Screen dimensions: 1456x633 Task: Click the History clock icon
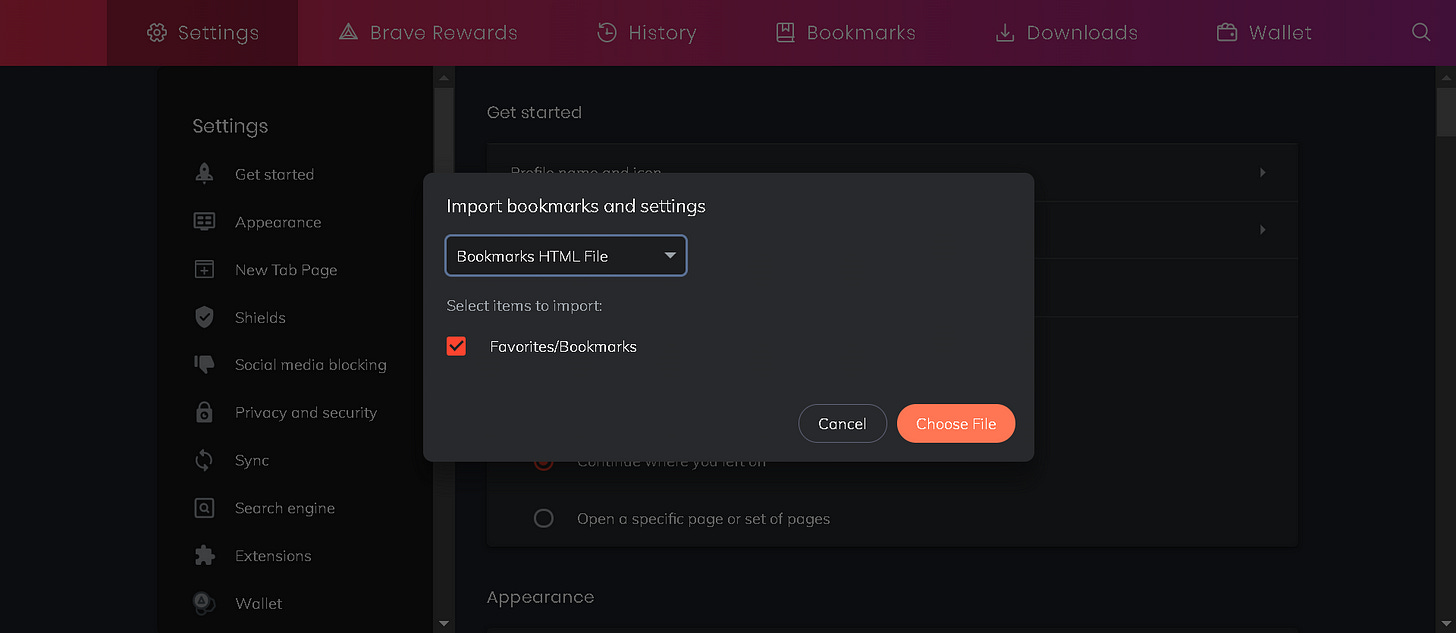607,32
